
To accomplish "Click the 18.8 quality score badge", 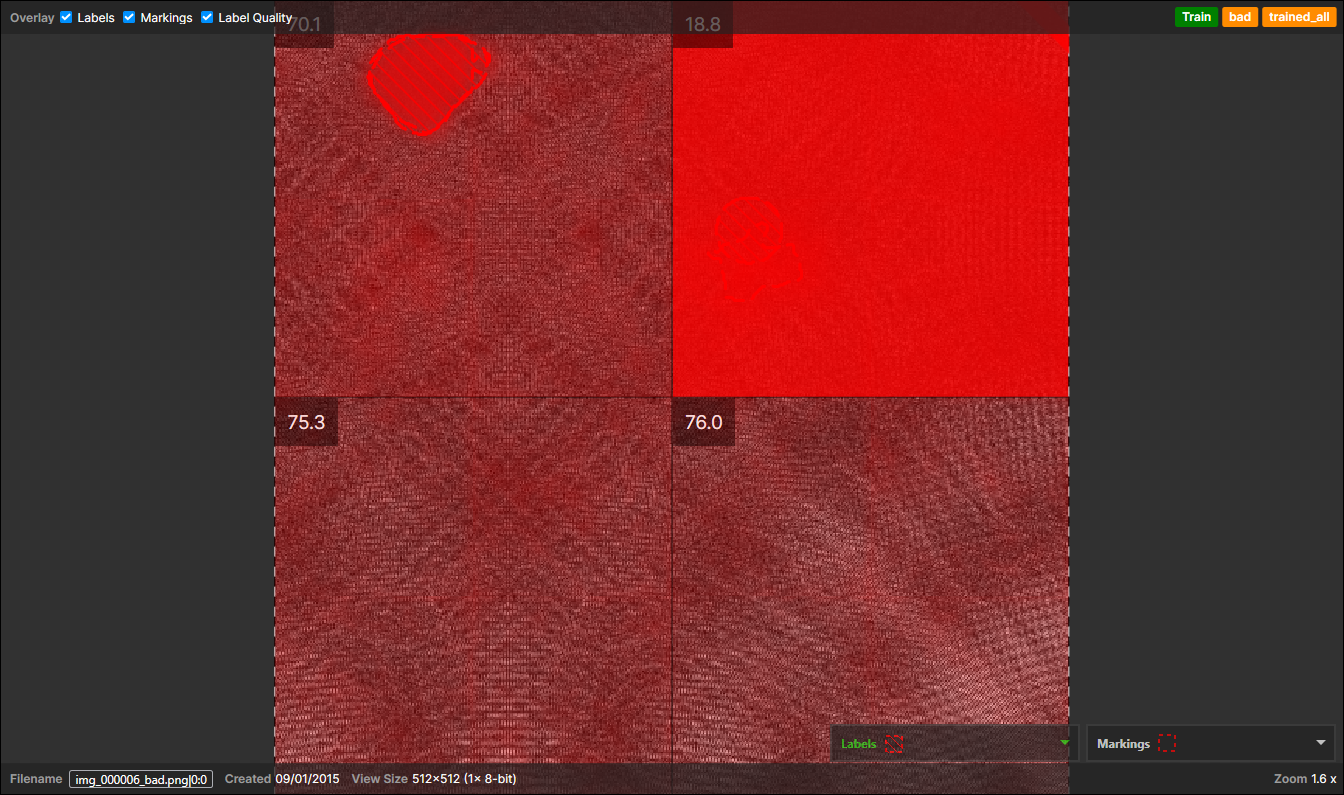I will 703,25.
